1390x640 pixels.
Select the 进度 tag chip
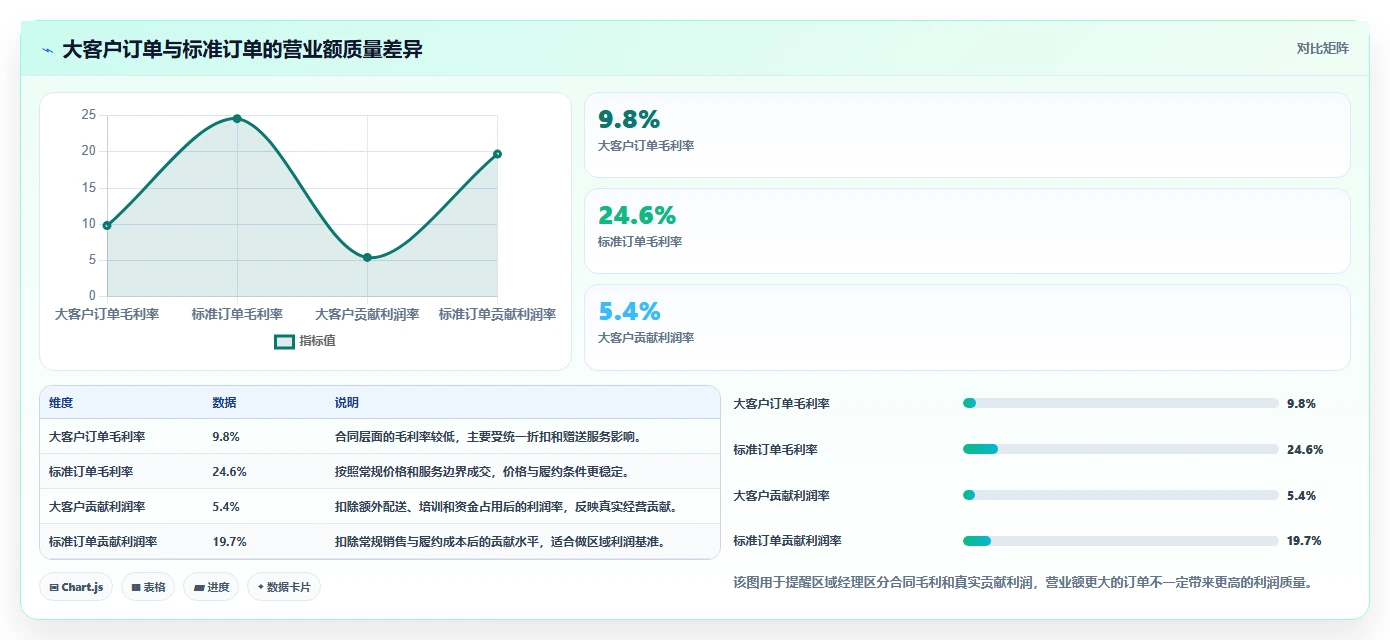pos(212,587)
